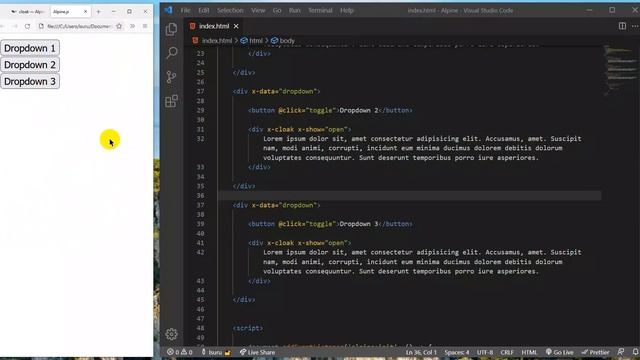Image resolution: width=640 pixels, height=360 pixels.
Task: Bookmark this page with the star icon
Action: (119, 26)
